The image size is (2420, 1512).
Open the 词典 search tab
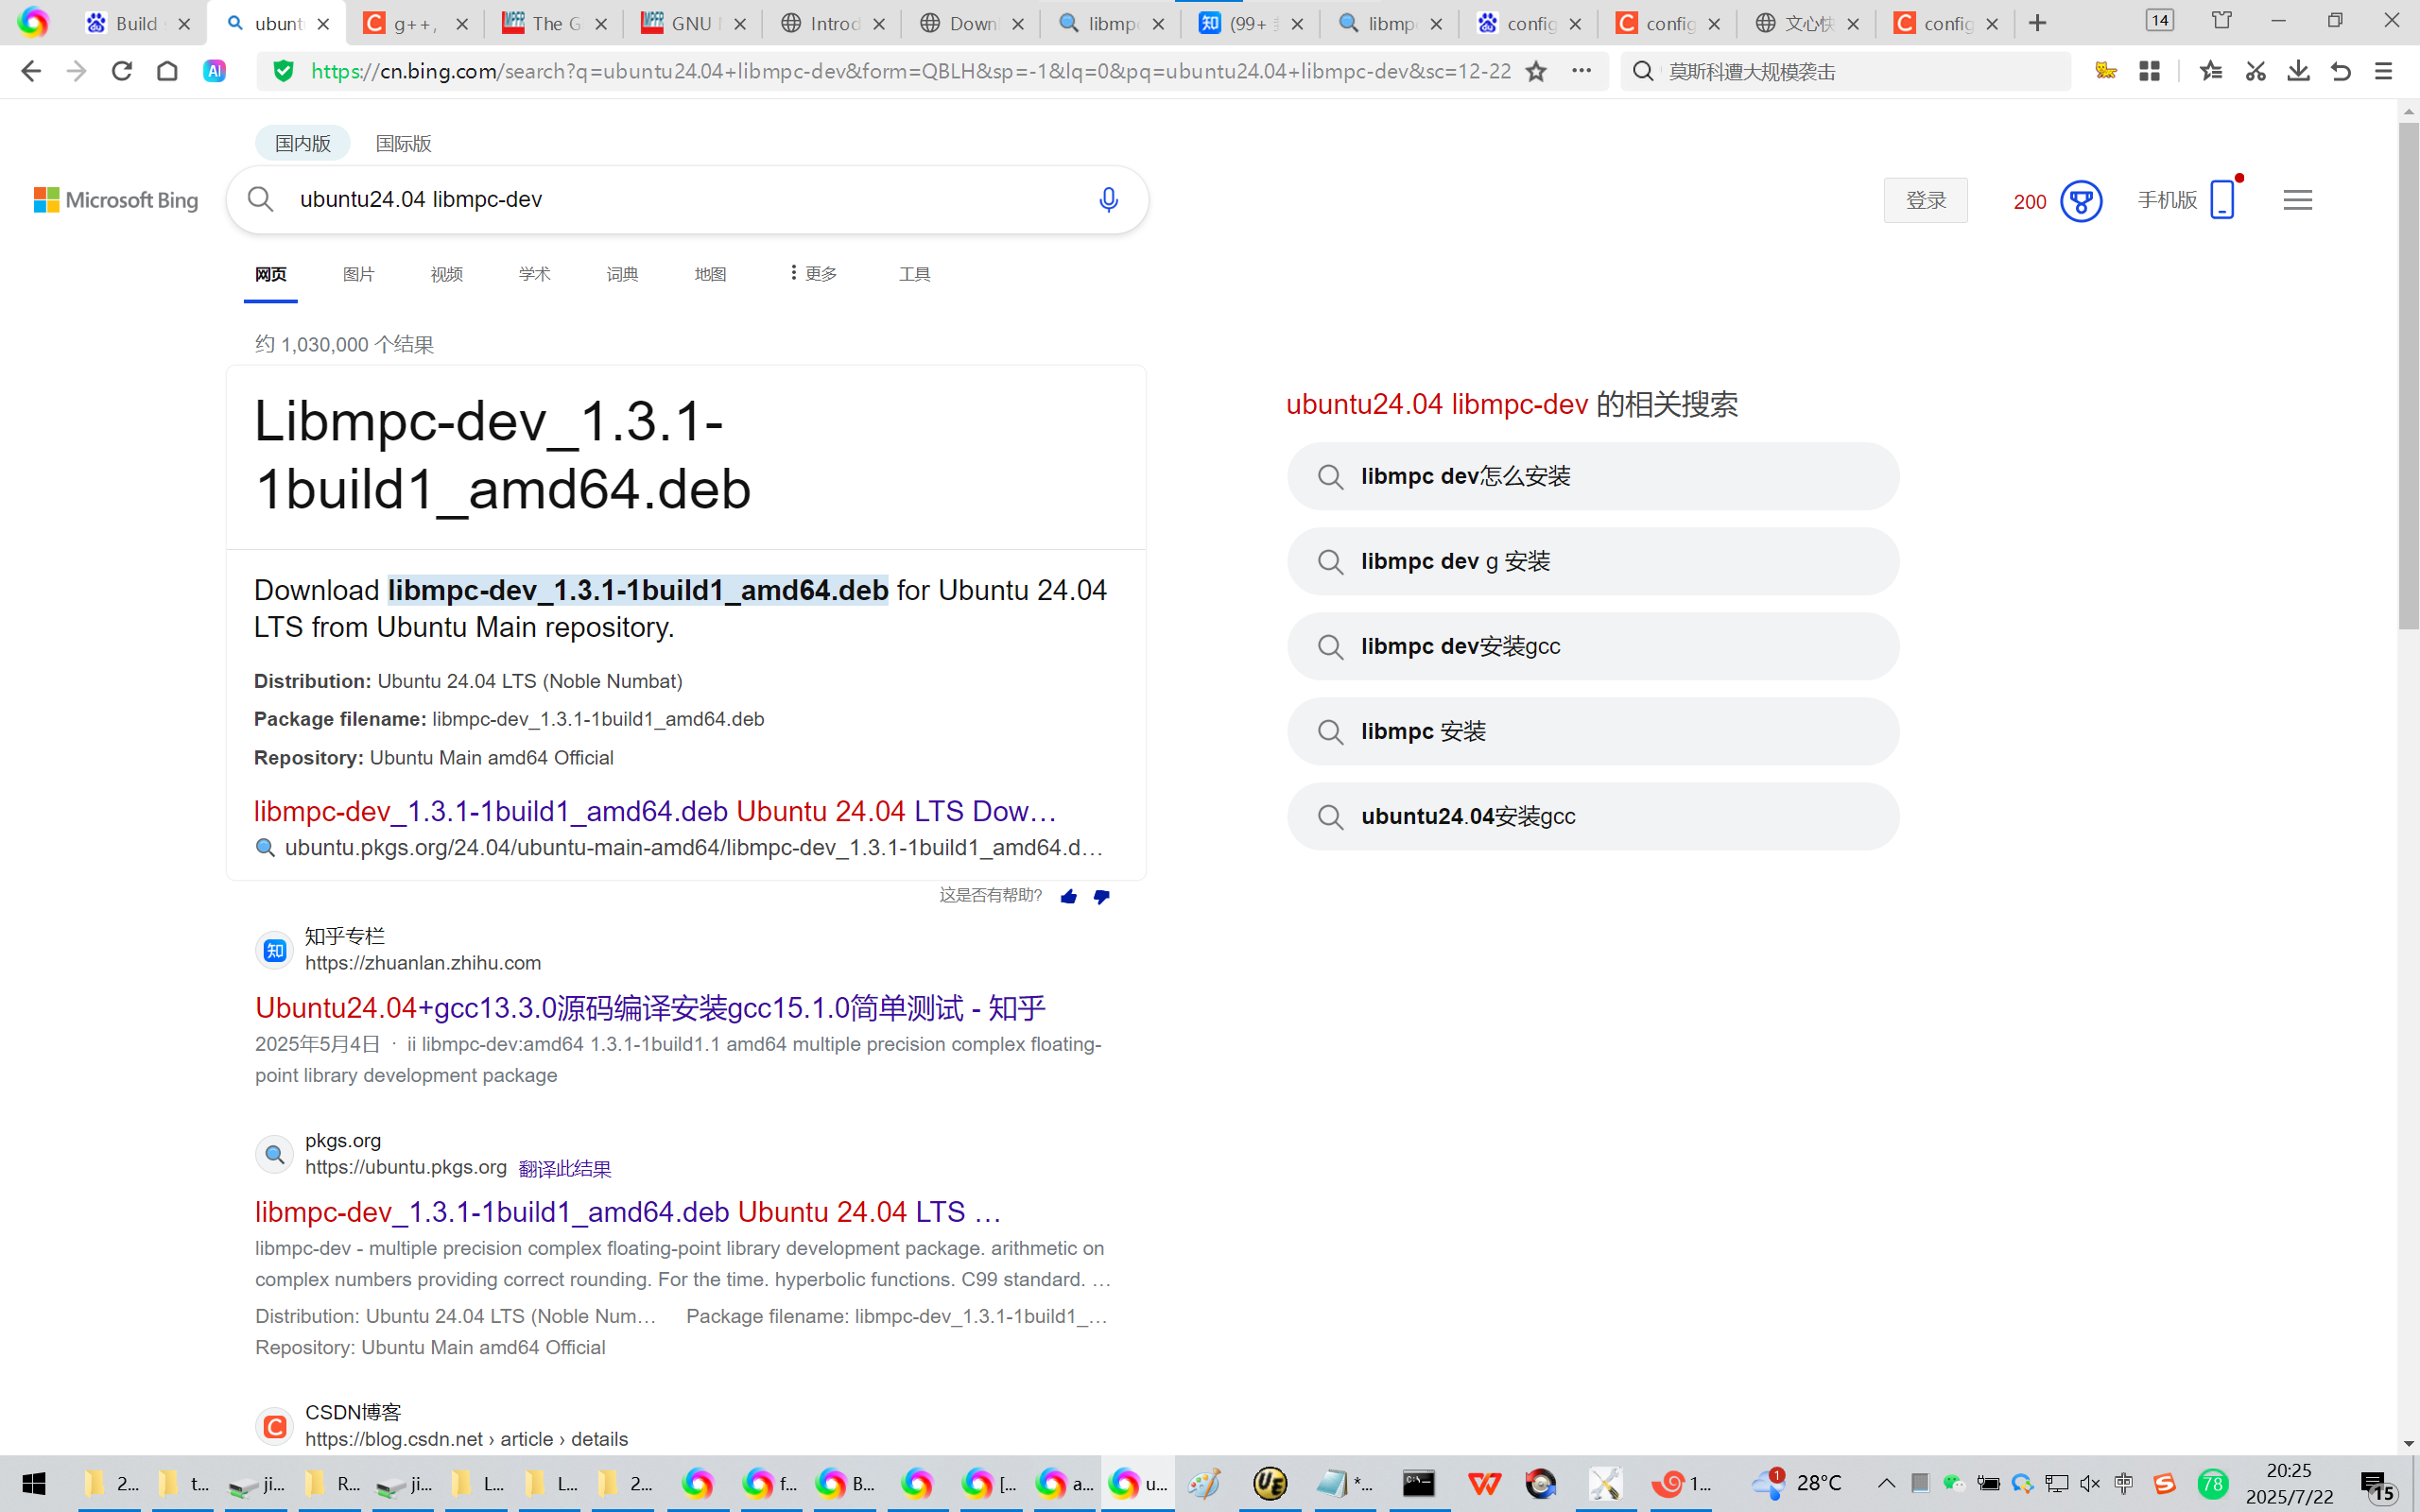coord(622,274)
